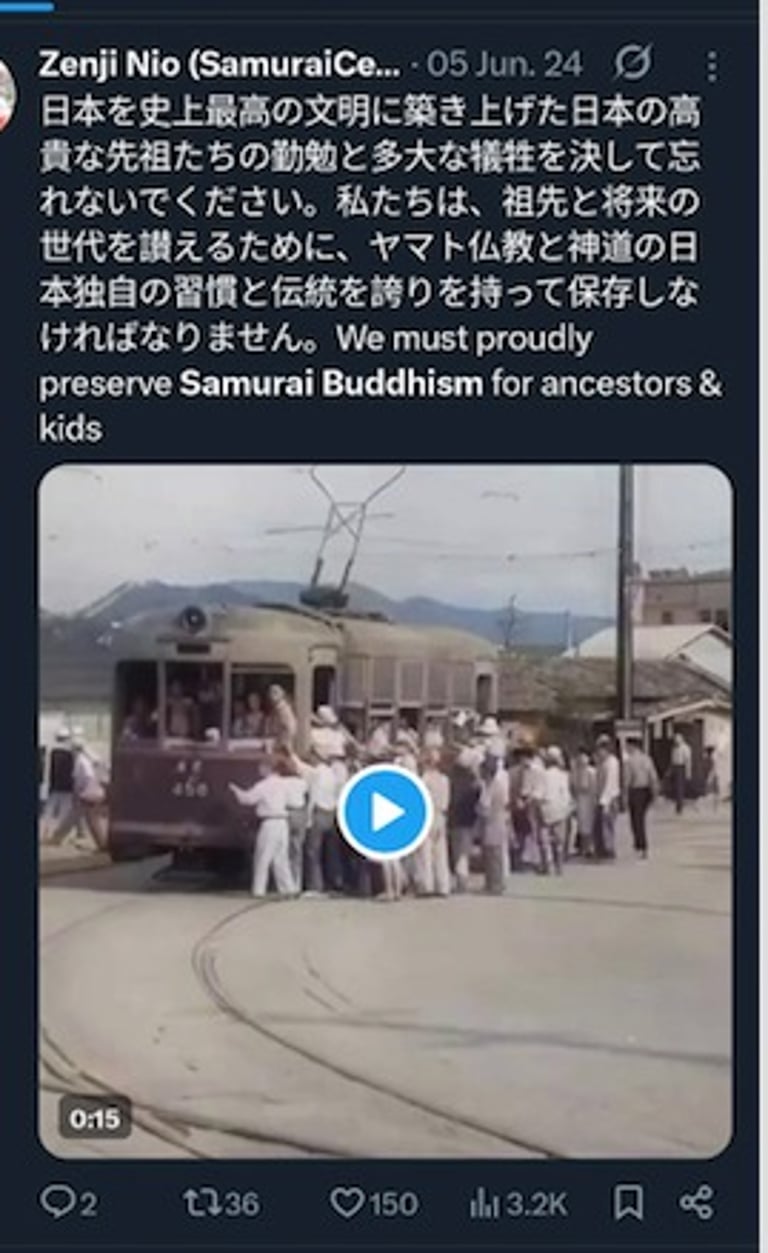Click the 2 replies count

coord(87,1204)
